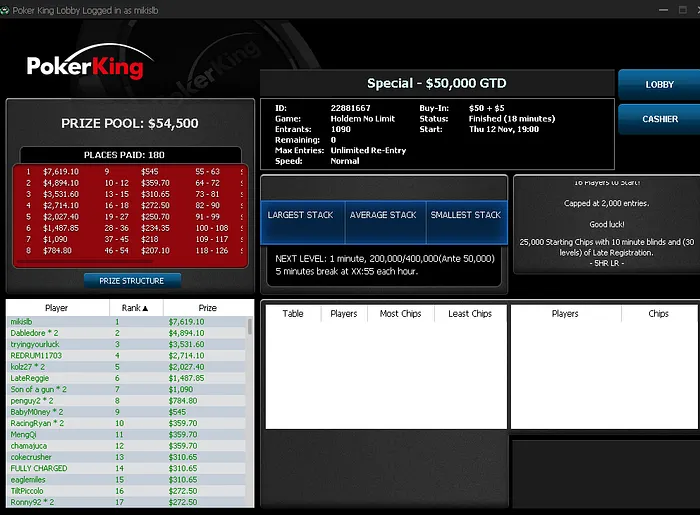Open the Lobby
The height and width of the screenshot is (515, 700).
click(659, 85)
